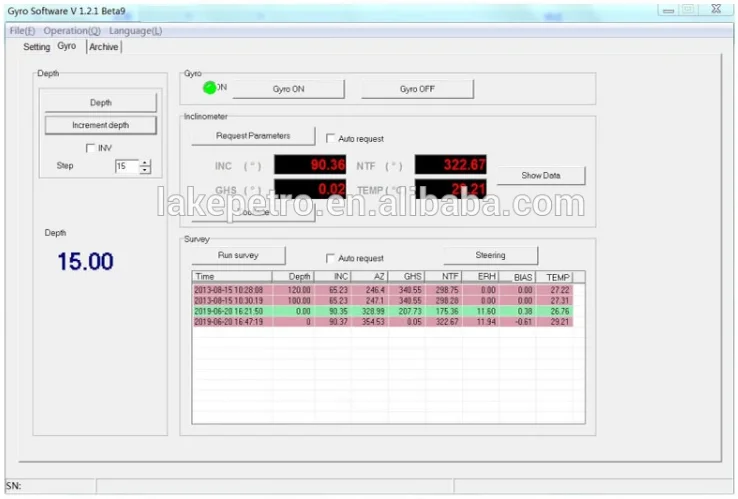738x499 pixels.
Task: Click the Run survey button
Action: [x=238, y=255]
